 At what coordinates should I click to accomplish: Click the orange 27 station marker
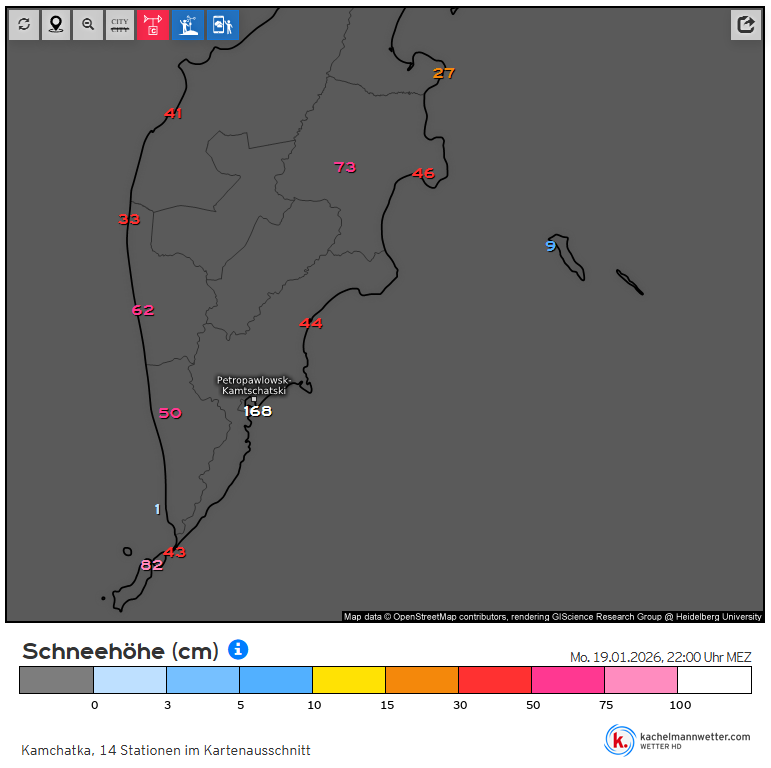point(444,73)
